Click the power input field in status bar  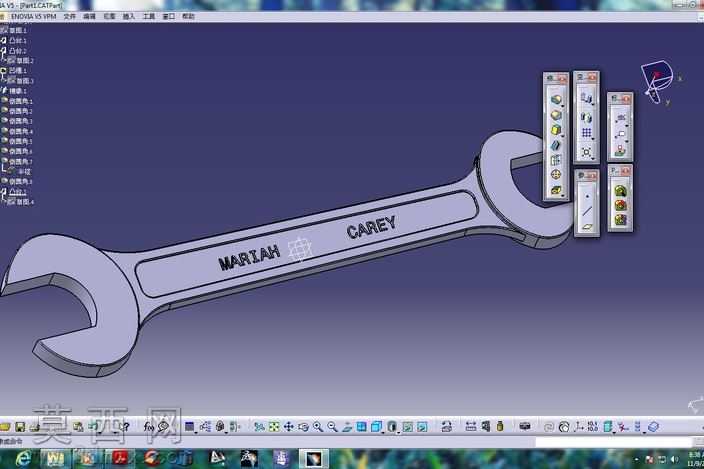(614, 443)
